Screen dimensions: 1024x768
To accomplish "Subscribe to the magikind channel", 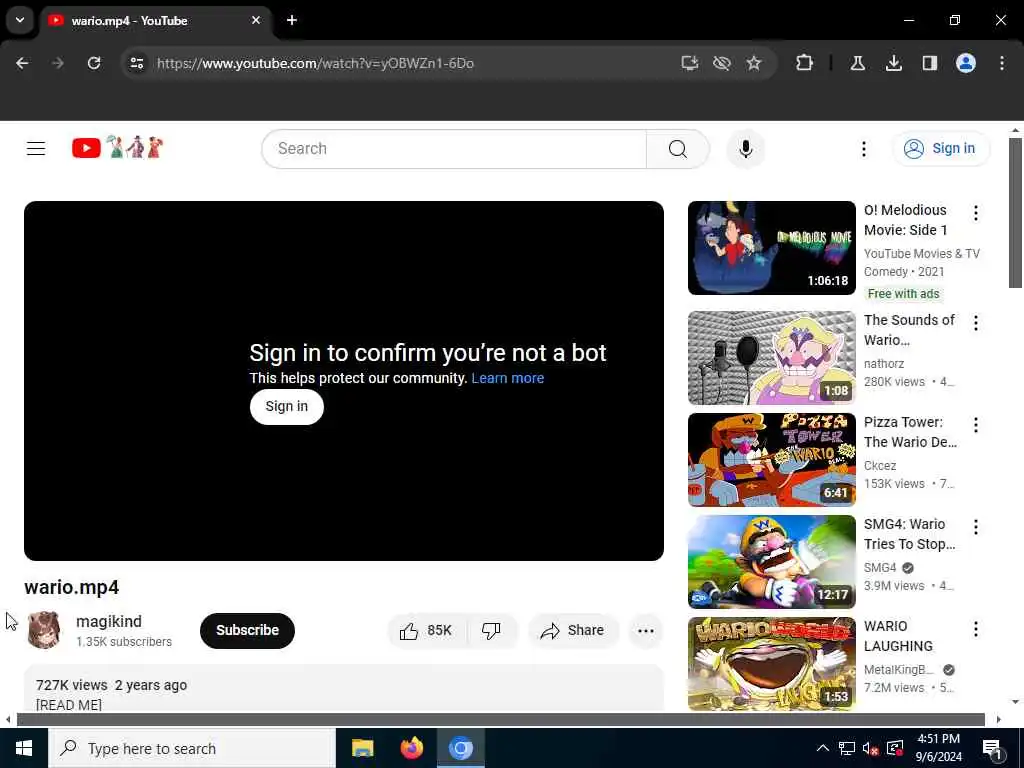I will click(247, 630).
